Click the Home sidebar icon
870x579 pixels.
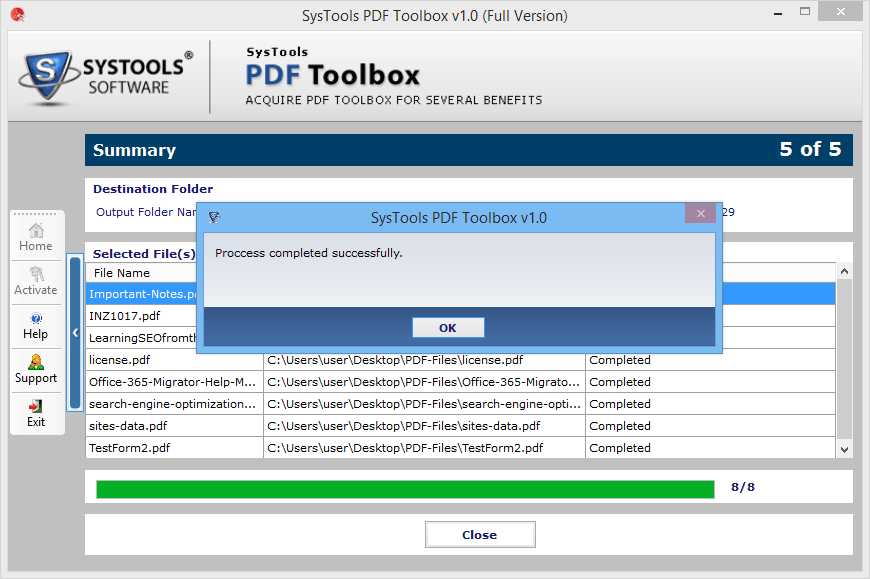tap(36, 237)
